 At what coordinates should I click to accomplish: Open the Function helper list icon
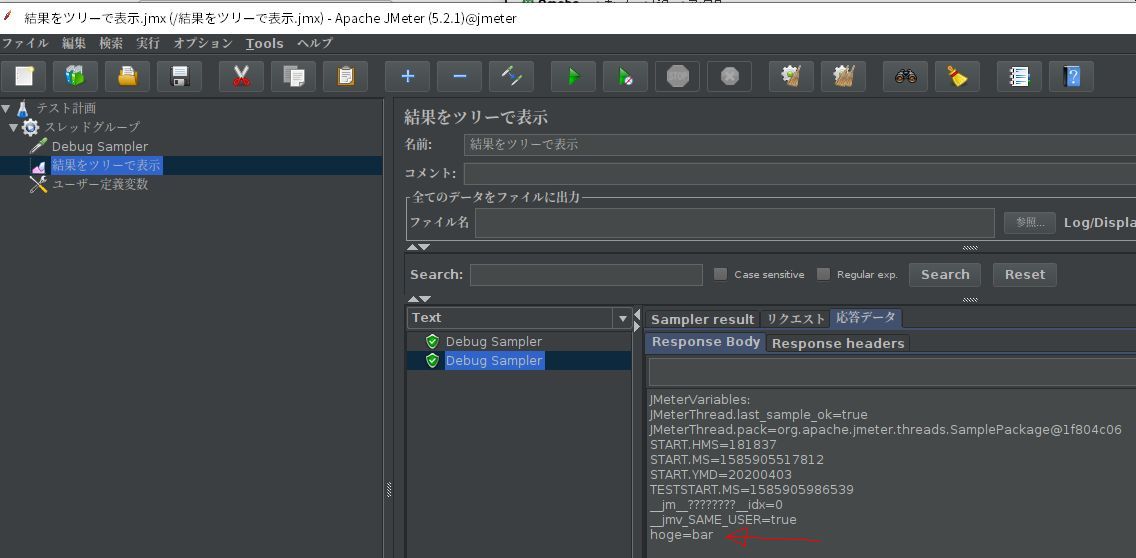1019,76
